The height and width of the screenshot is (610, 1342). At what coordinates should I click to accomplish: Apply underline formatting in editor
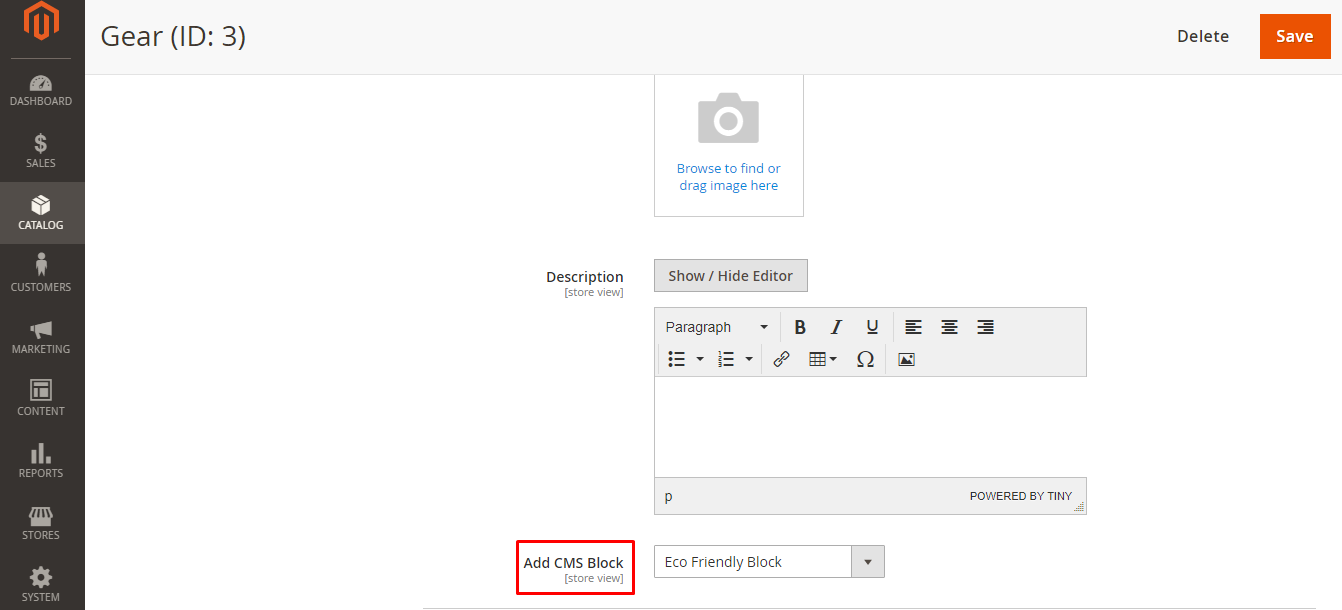872,327
